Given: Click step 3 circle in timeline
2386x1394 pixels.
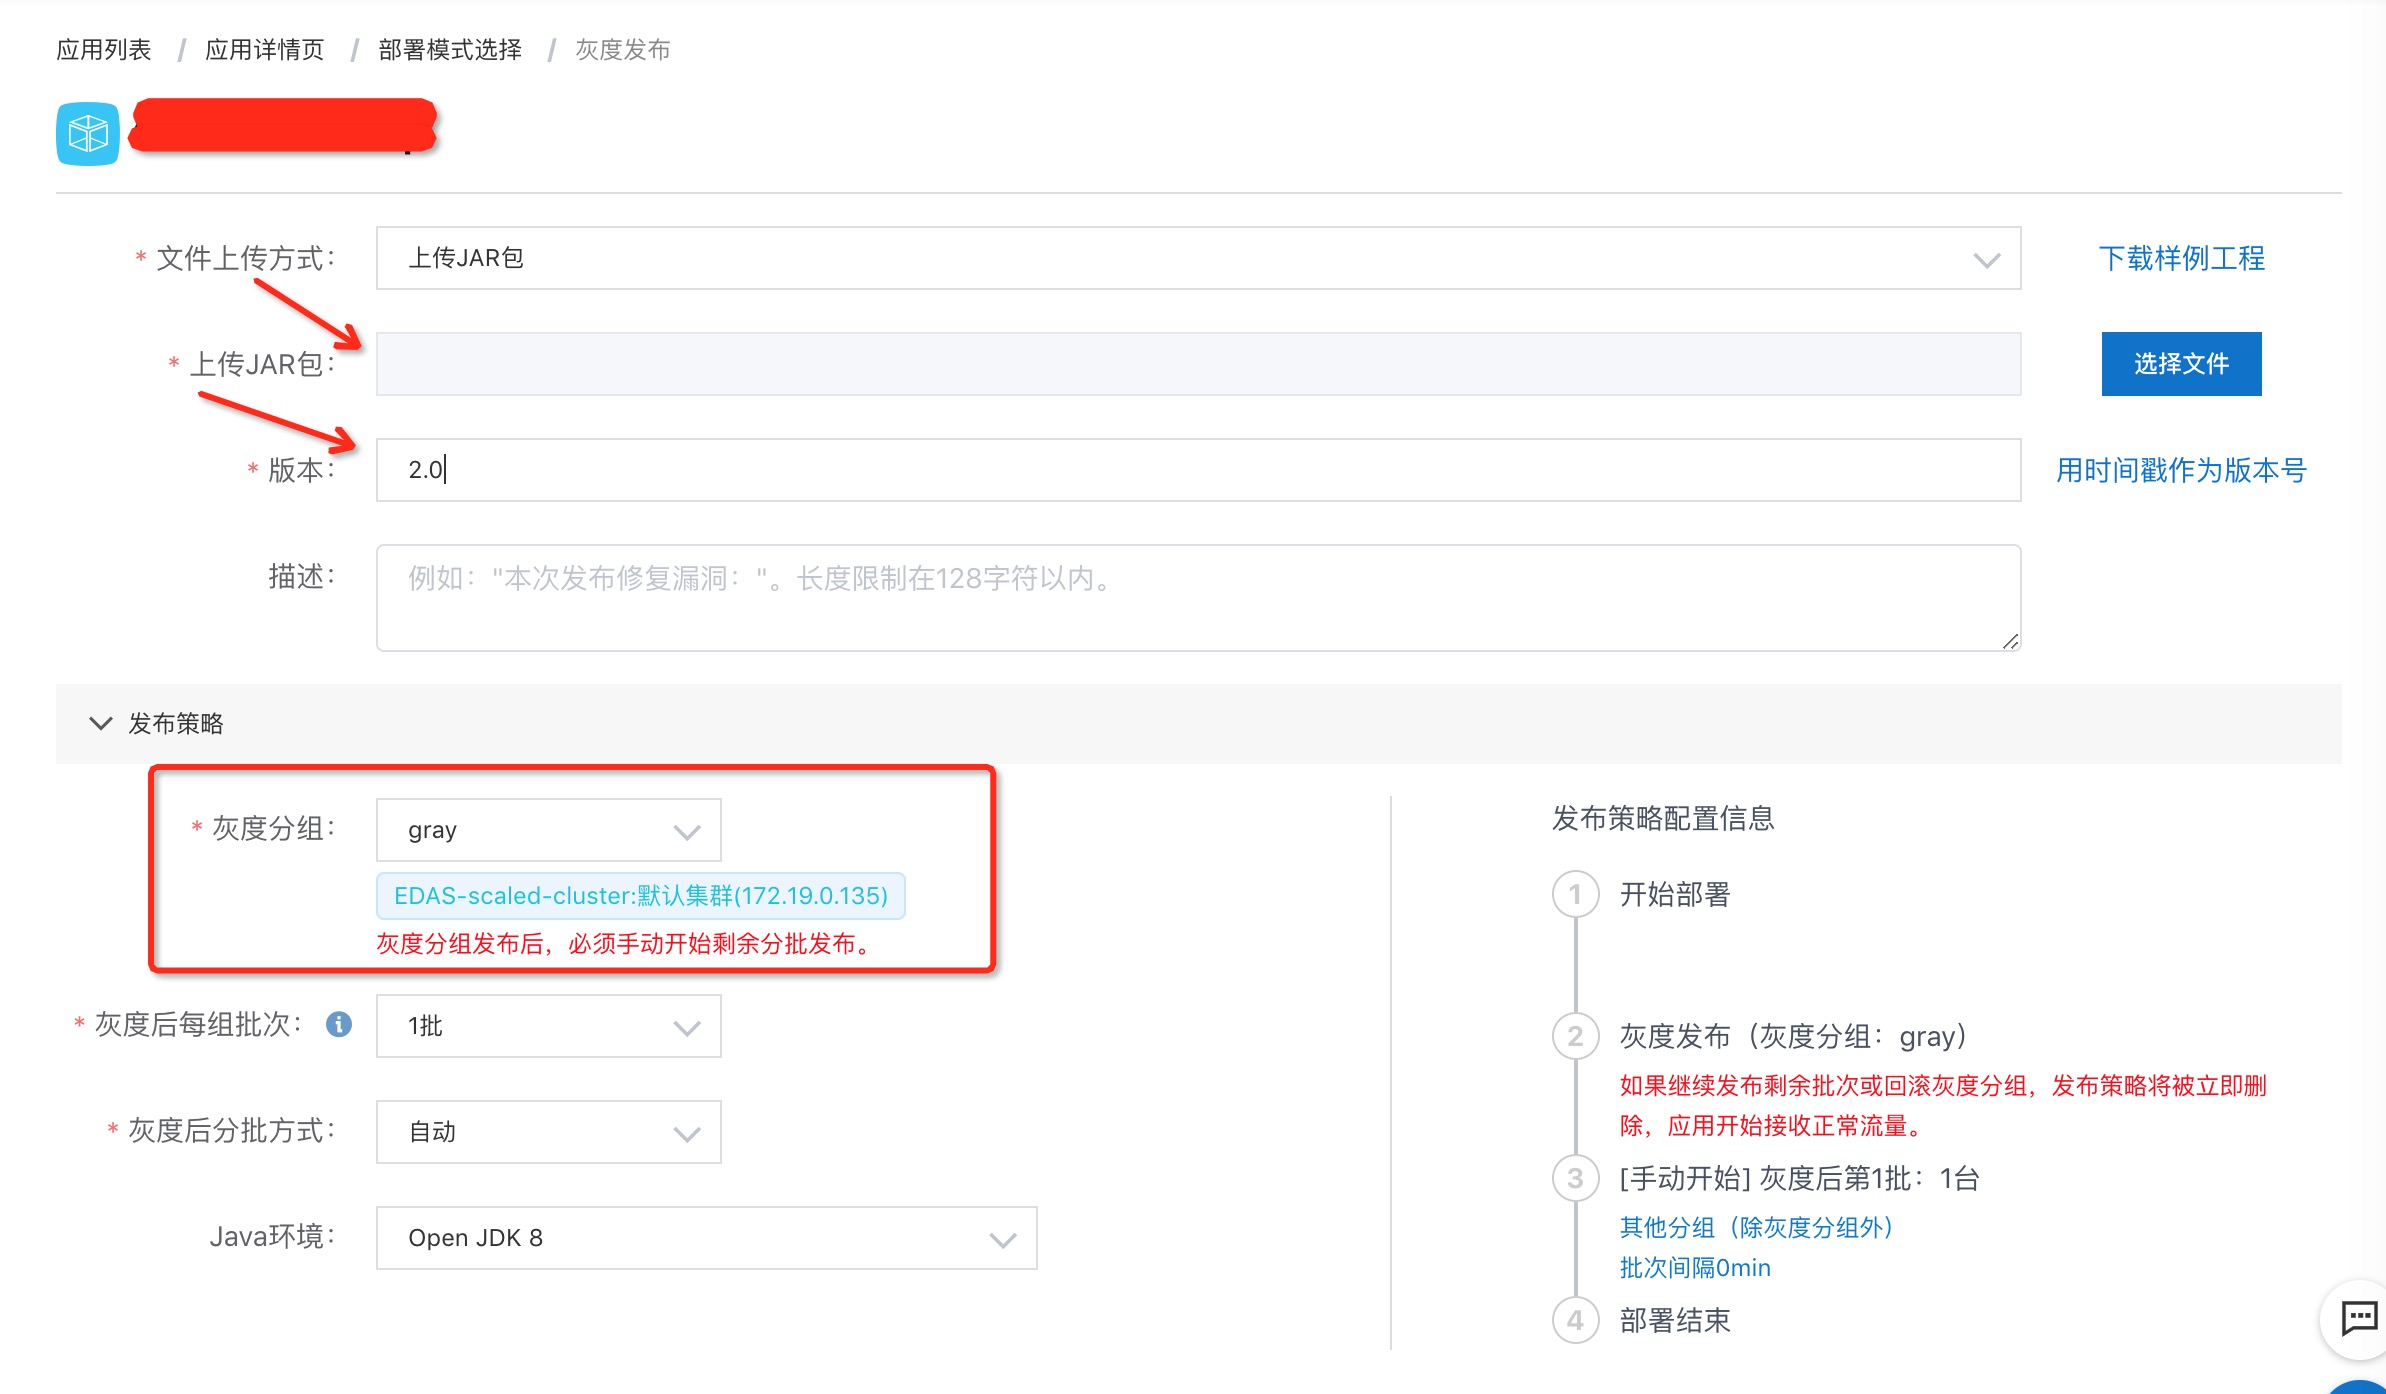Looking at the screenshot, I should point(1575,1178).
